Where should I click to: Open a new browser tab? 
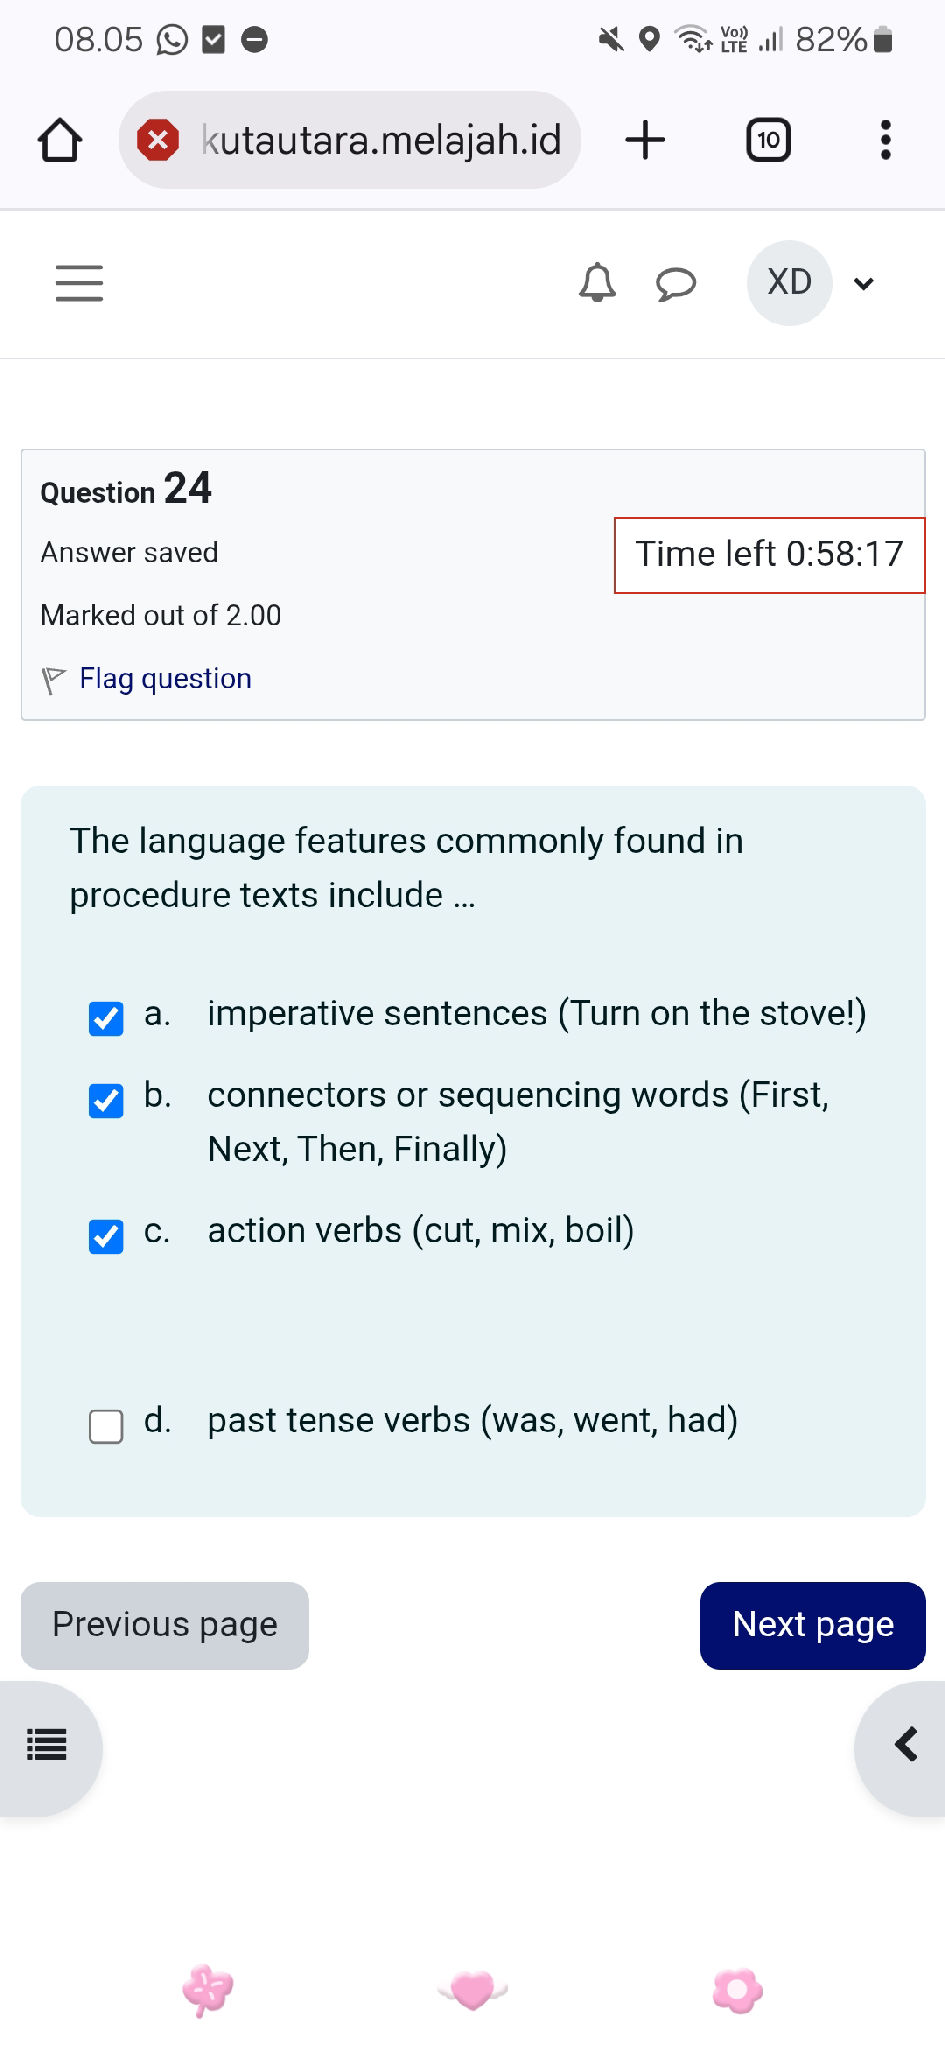(645, 140)
